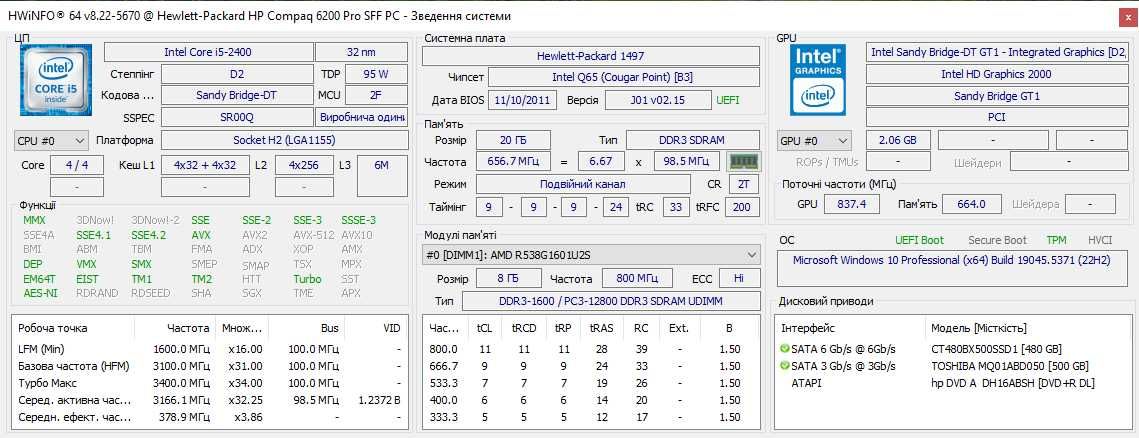
Task: Select the D2 stepping value
Action: click(x=237, y=74)
